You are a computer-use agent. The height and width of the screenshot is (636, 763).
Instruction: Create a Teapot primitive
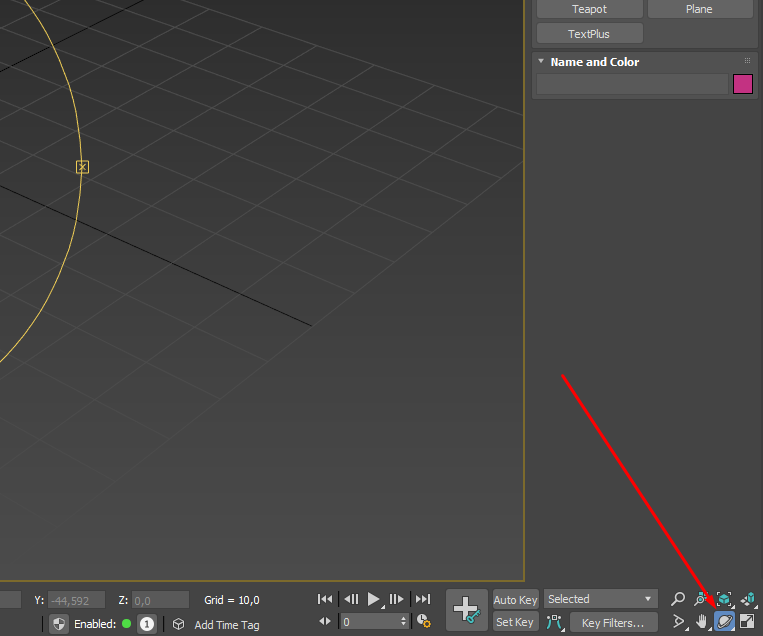pos(589,9)
